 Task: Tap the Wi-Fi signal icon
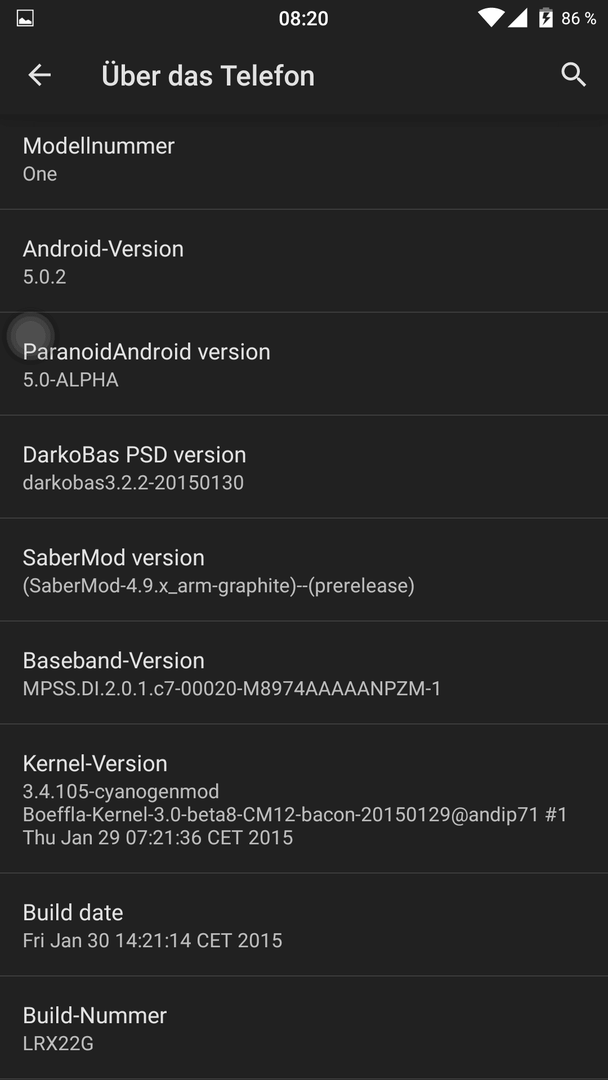[491, 18]
